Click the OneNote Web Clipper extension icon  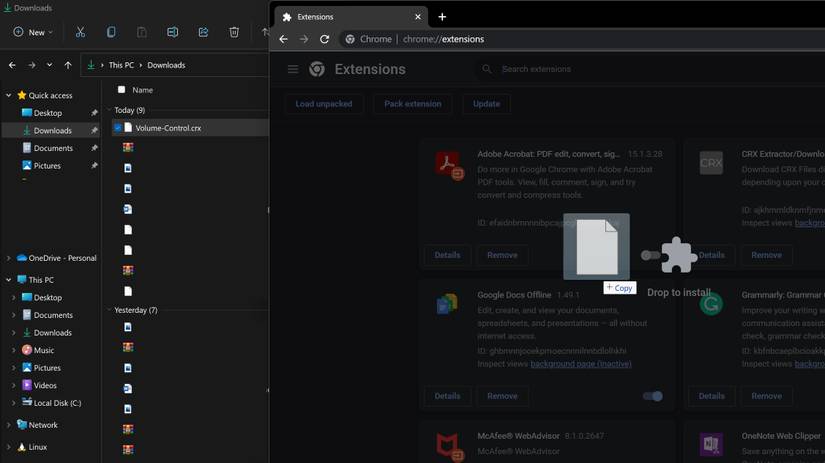coord(711,445)
